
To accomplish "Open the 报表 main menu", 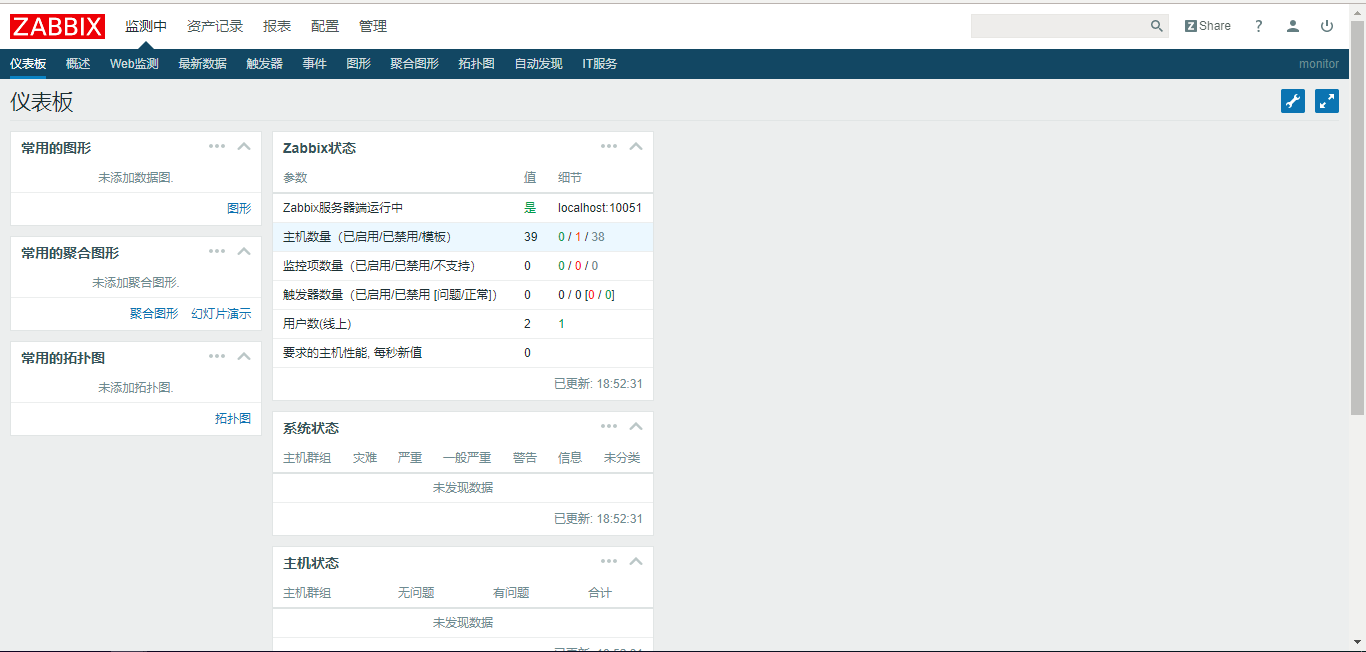I will coord(277,26).
